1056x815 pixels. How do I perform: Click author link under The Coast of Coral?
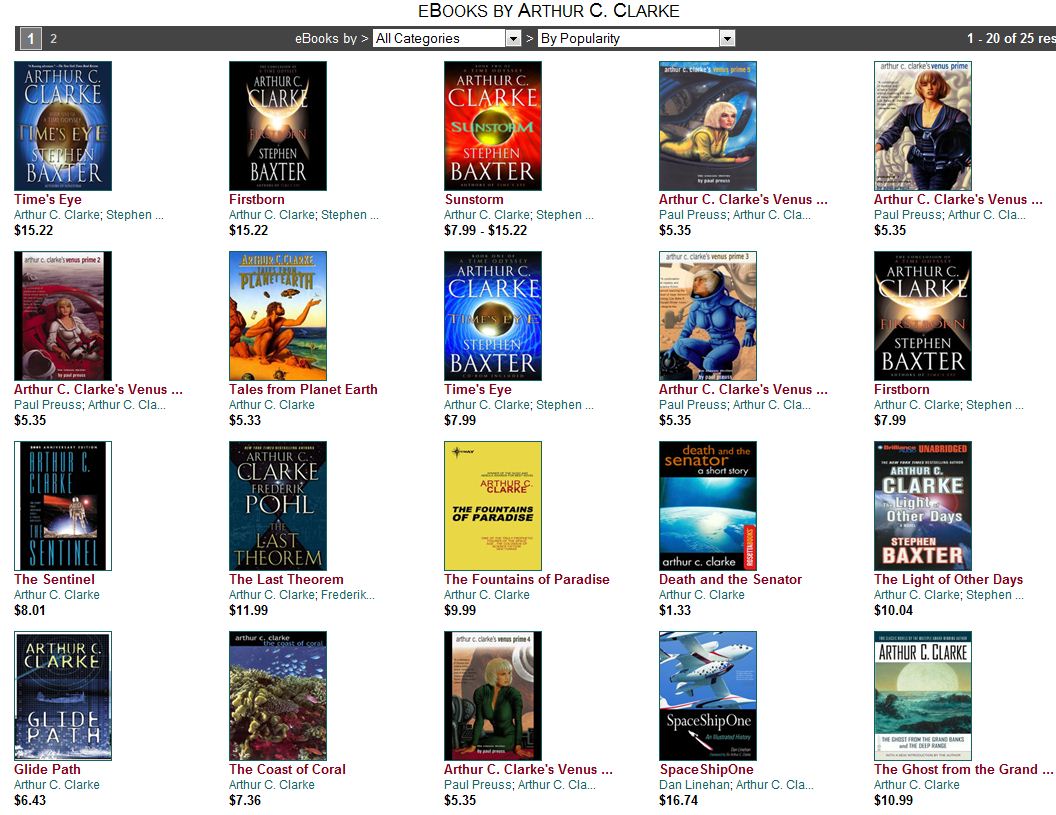(271, 785)
